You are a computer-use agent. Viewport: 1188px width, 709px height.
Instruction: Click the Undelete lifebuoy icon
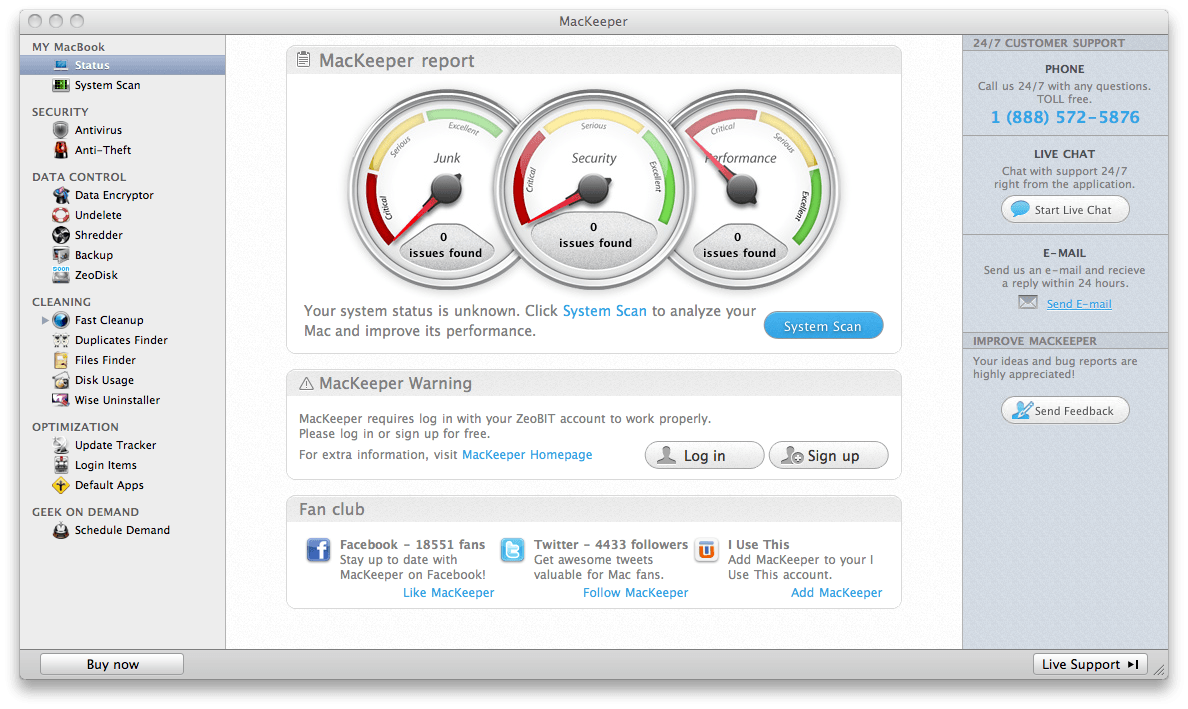(61, 215)
